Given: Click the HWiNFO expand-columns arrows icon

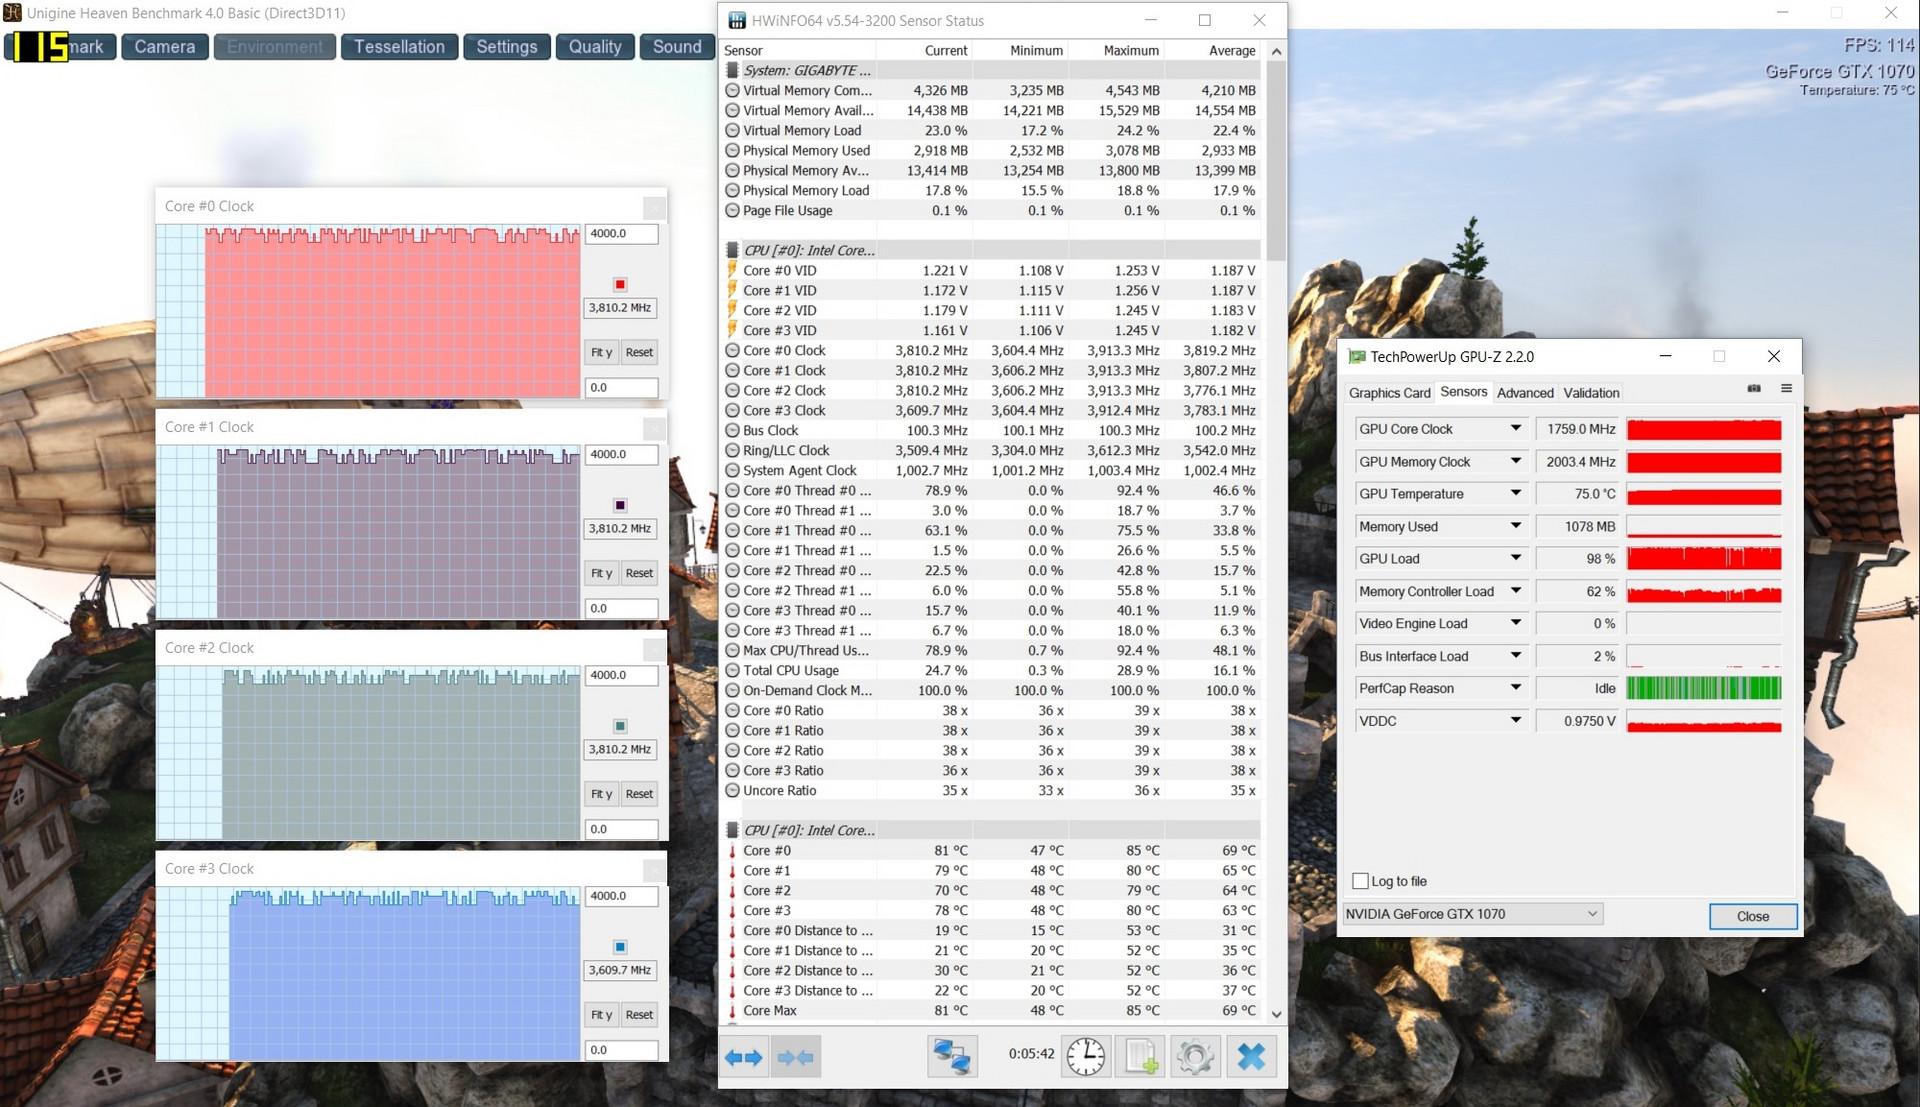Looking at the screenshot, I should [x=743, y=1057].
